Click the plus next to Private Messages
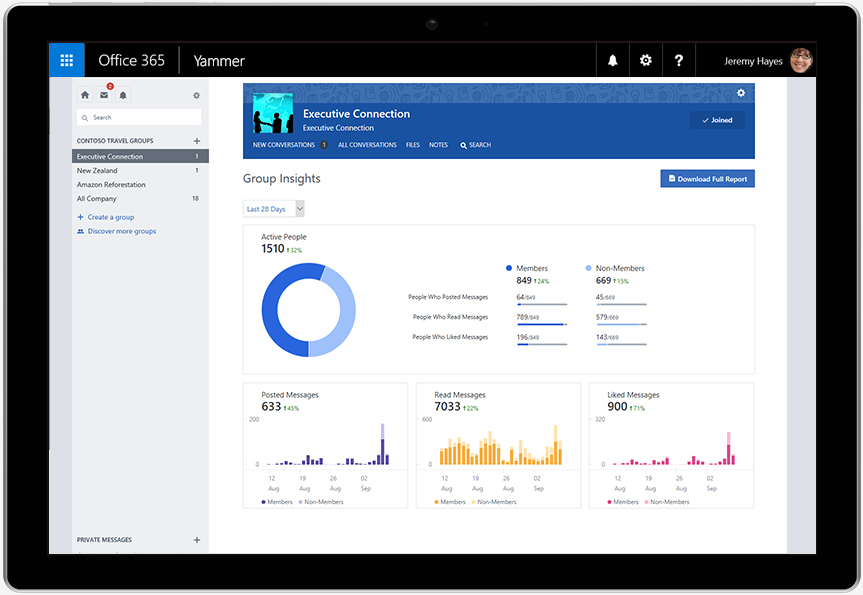The width and height of the screenshot is (863, 595). (196, 540)
